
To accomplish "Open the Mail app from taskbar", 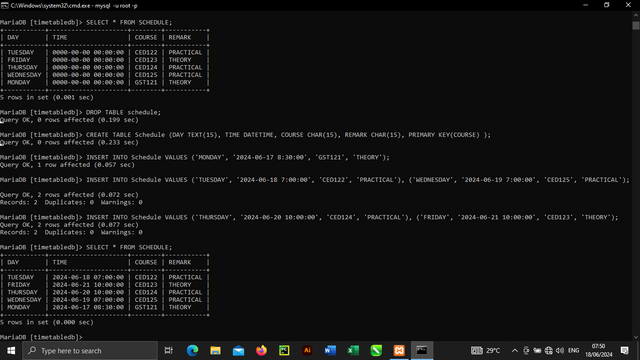I will pyautogui.click(x=238, y=351).
